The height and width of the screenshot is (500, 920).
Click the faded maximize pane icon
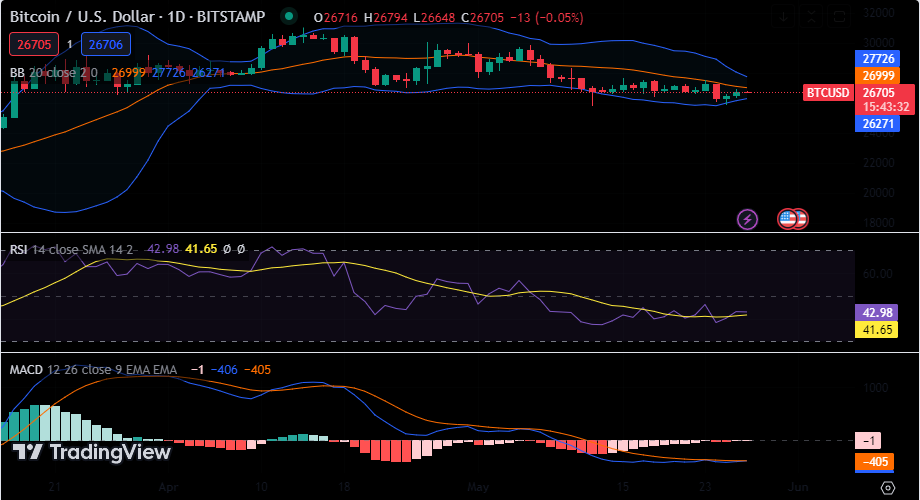839,17
